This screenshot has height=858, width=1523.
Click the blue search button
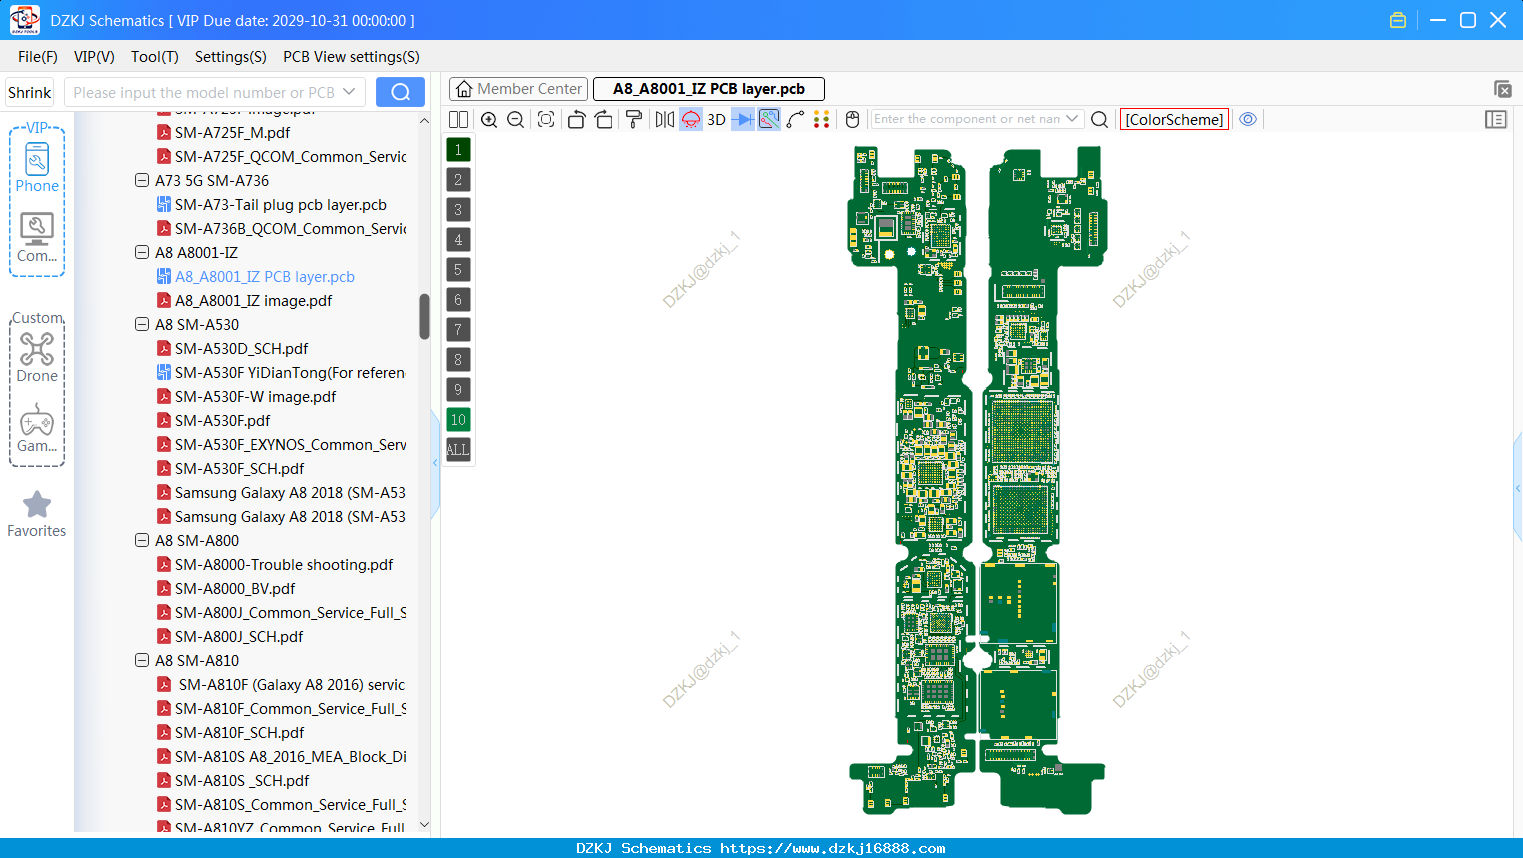pos(400,92)
